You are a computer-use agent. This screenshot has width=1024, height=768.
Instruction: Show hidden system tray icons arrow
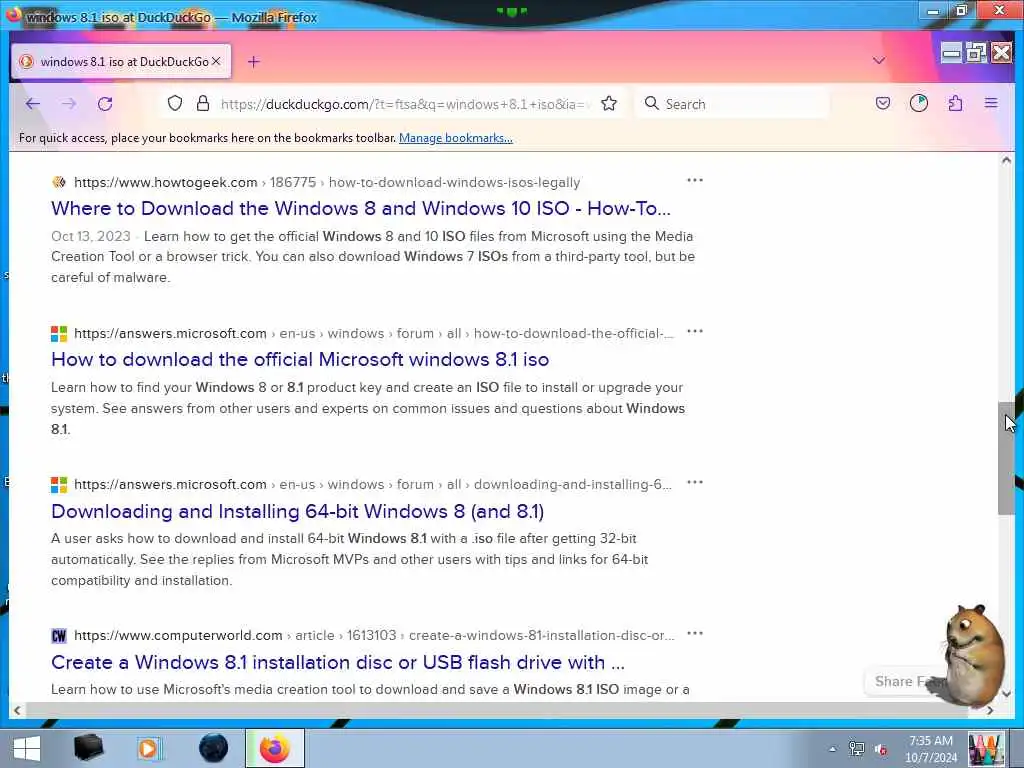click(x=832, y=750)
